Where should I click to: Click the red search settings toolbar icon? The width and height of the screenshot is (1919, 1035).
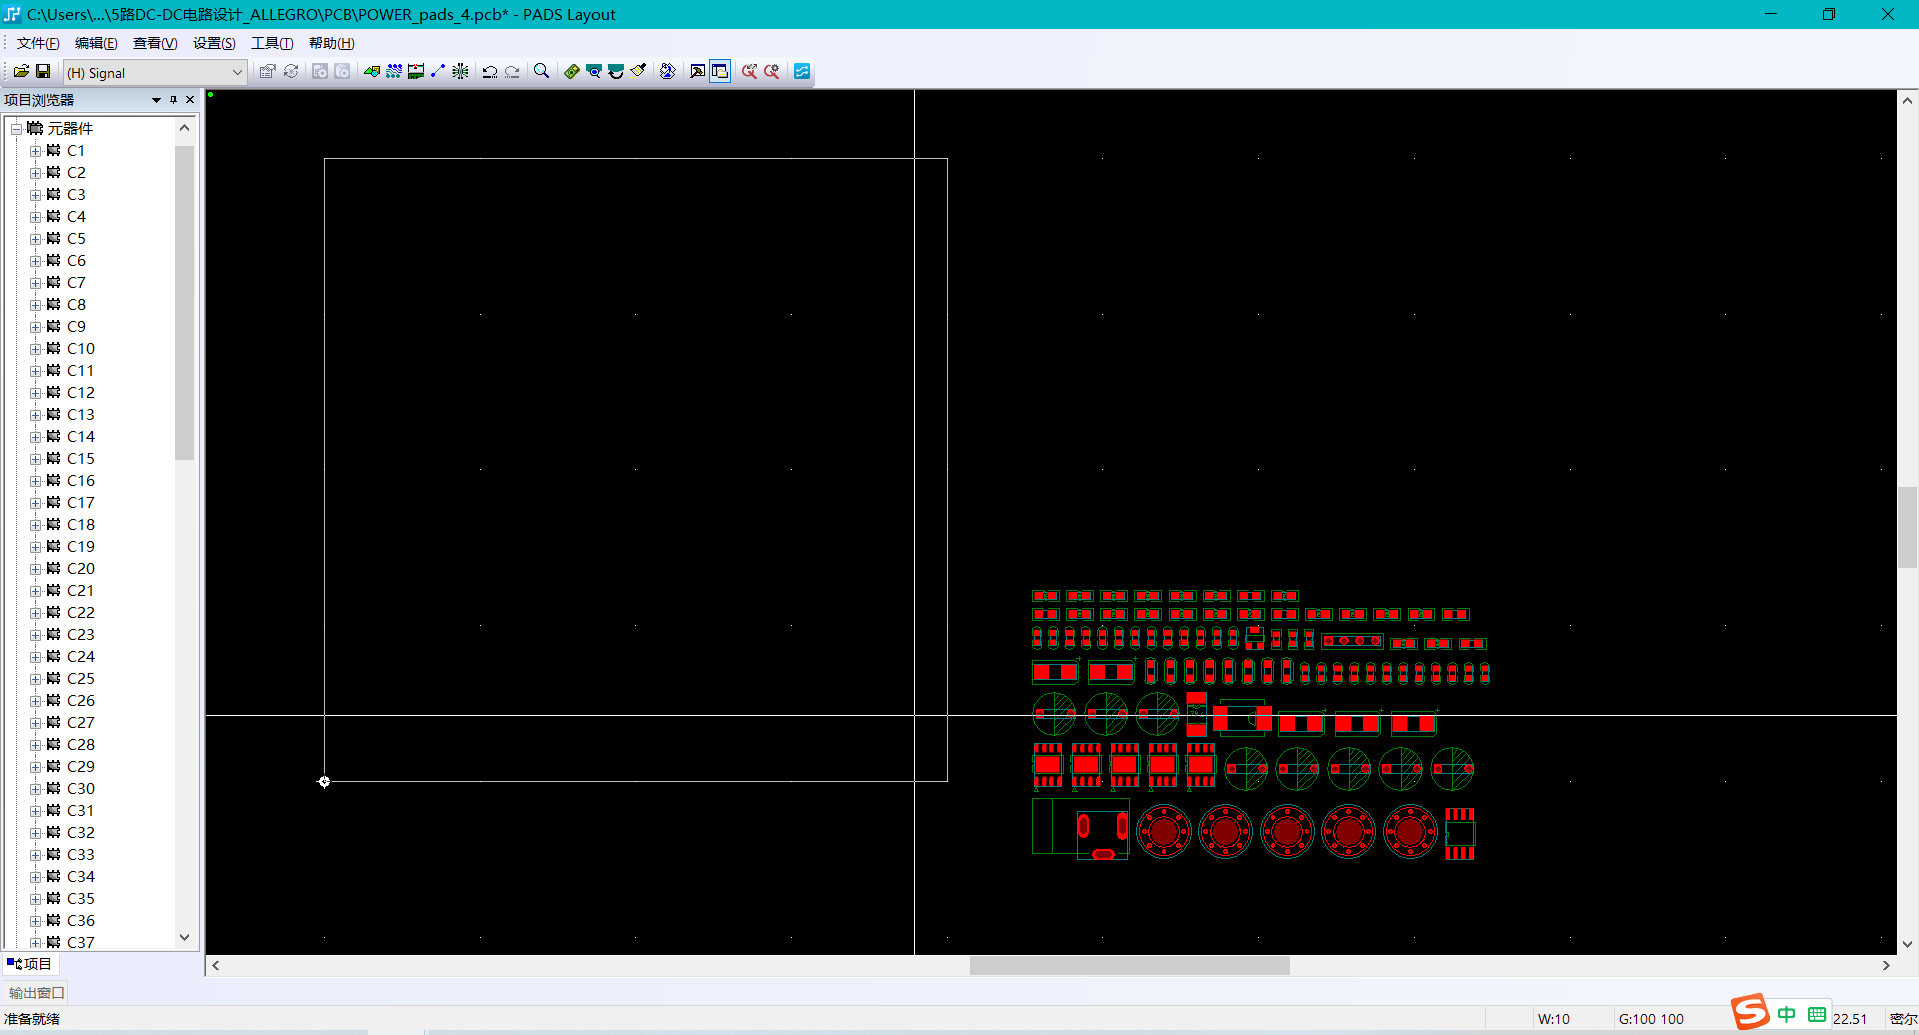tap(772, 72)
